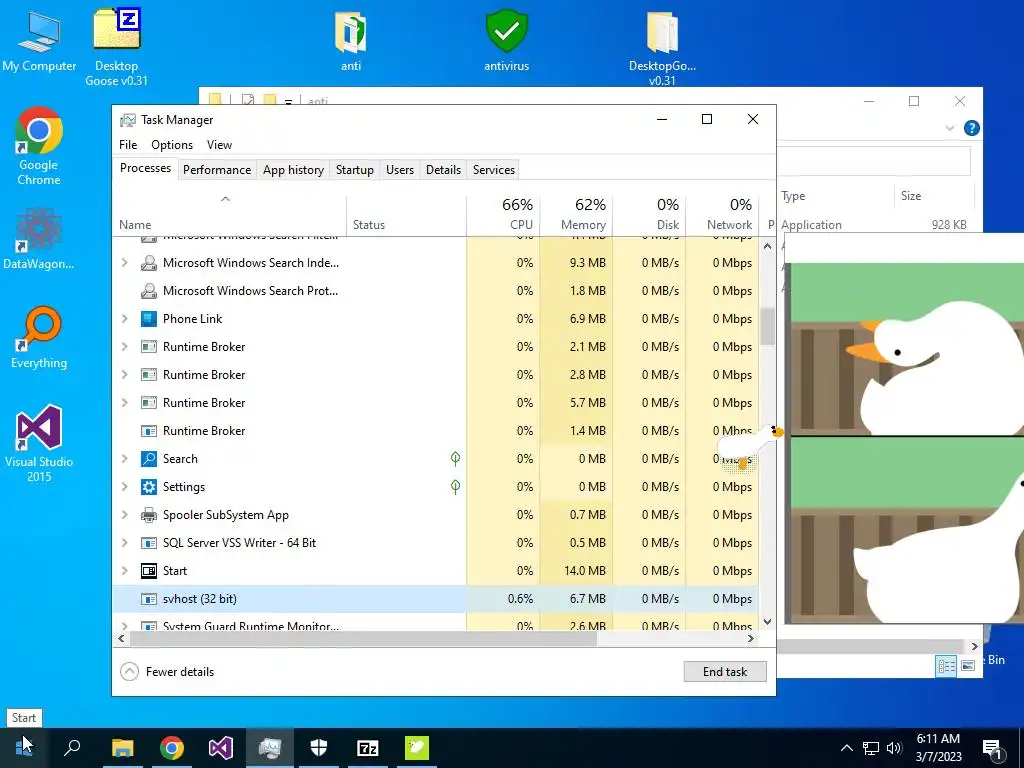
Task: Open antivirus shield desktop icon
Action: click(506, 40)
